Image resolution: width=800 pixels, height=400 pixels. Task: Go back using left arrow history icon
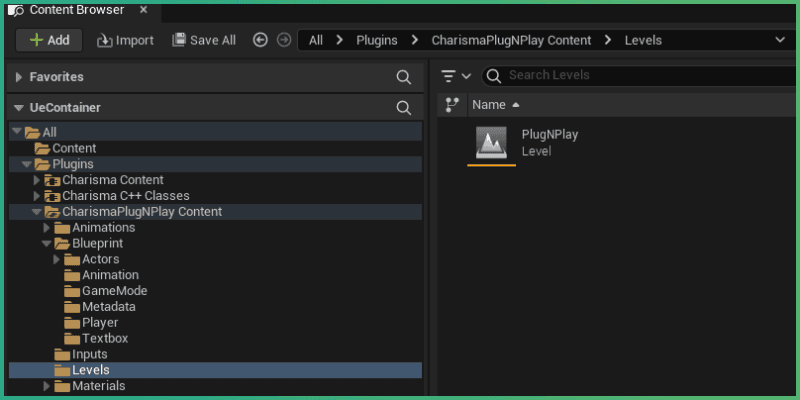tap(260, 40)
